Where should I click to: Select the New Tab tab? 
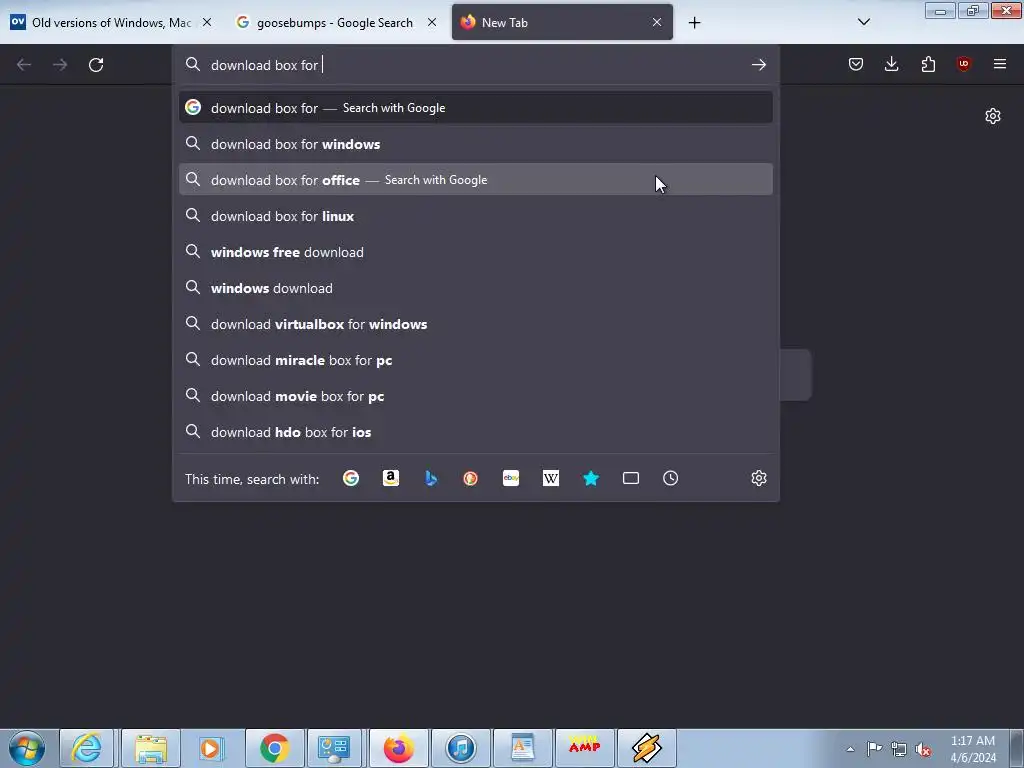562,22
